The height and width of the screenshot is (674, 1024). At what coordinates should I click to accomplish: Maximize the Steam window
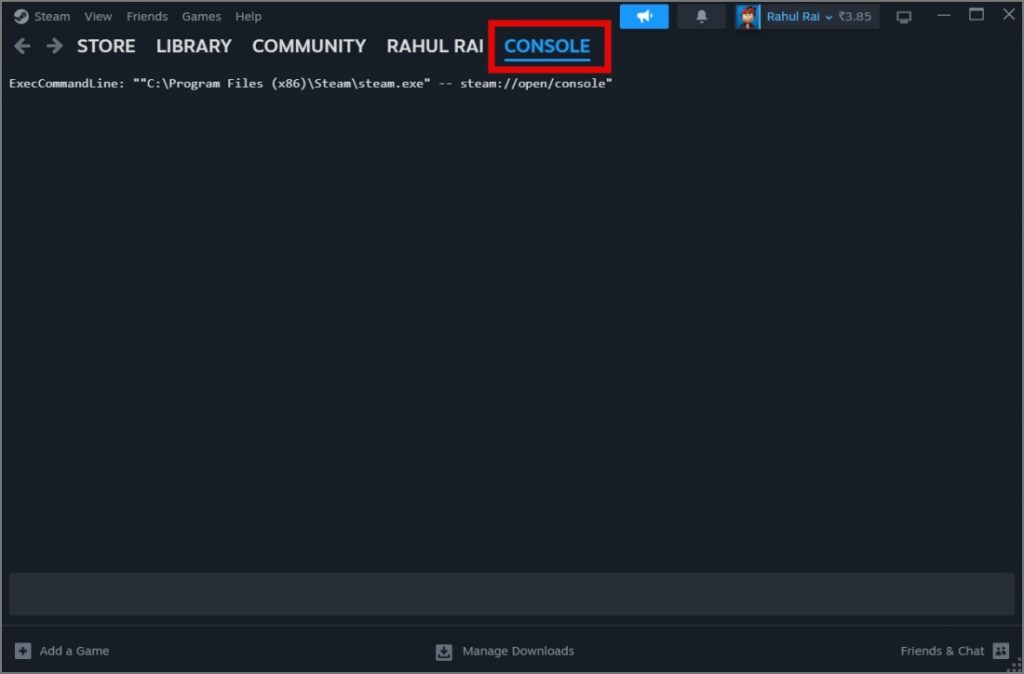976,14
